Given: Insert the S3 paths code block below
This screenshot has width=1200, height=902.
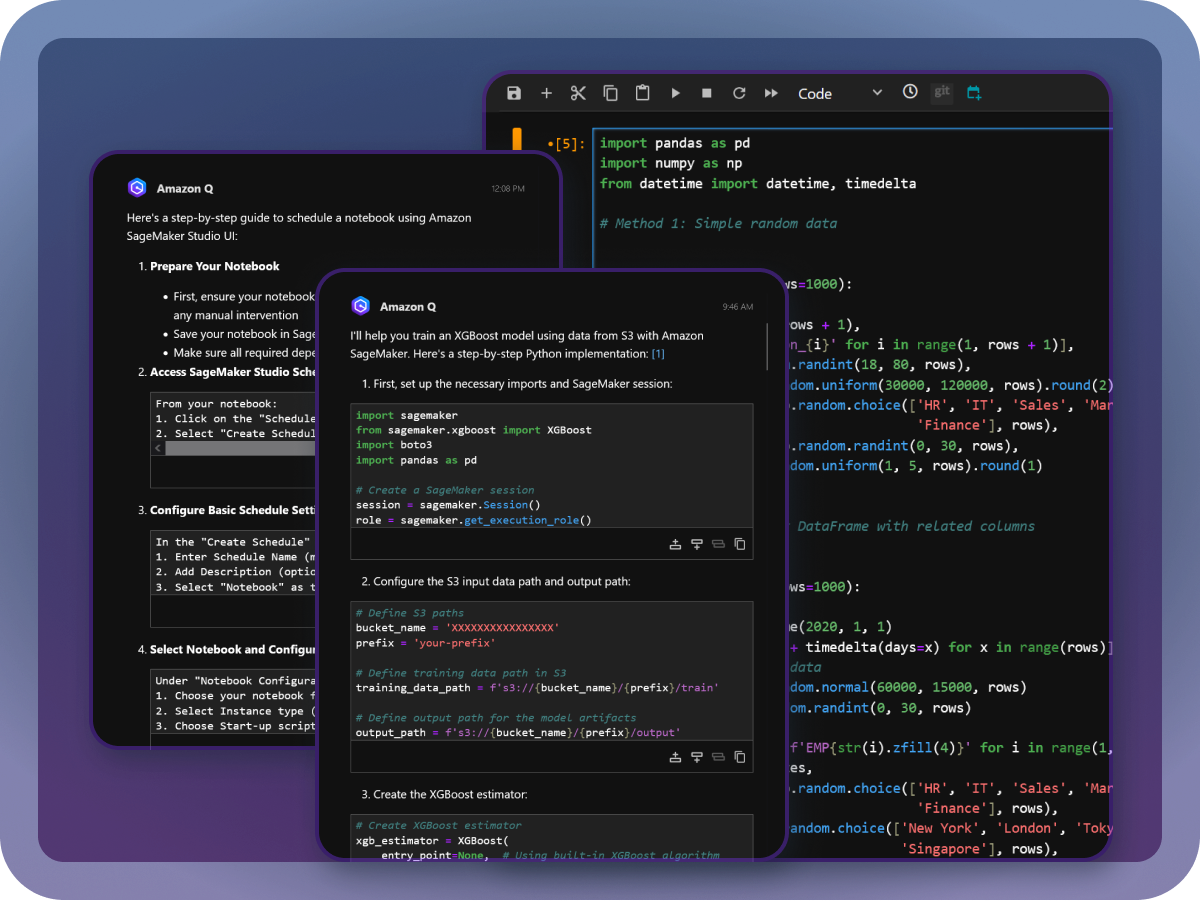Looking at the screenshot, I should click(x=697, y=757).
